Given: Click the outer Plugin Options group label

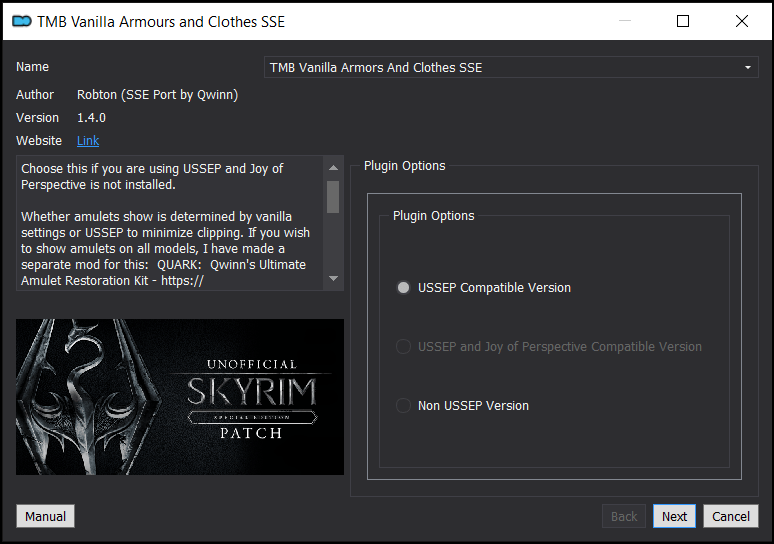Looking at the screenshot, I should click(x=404, y=166).
